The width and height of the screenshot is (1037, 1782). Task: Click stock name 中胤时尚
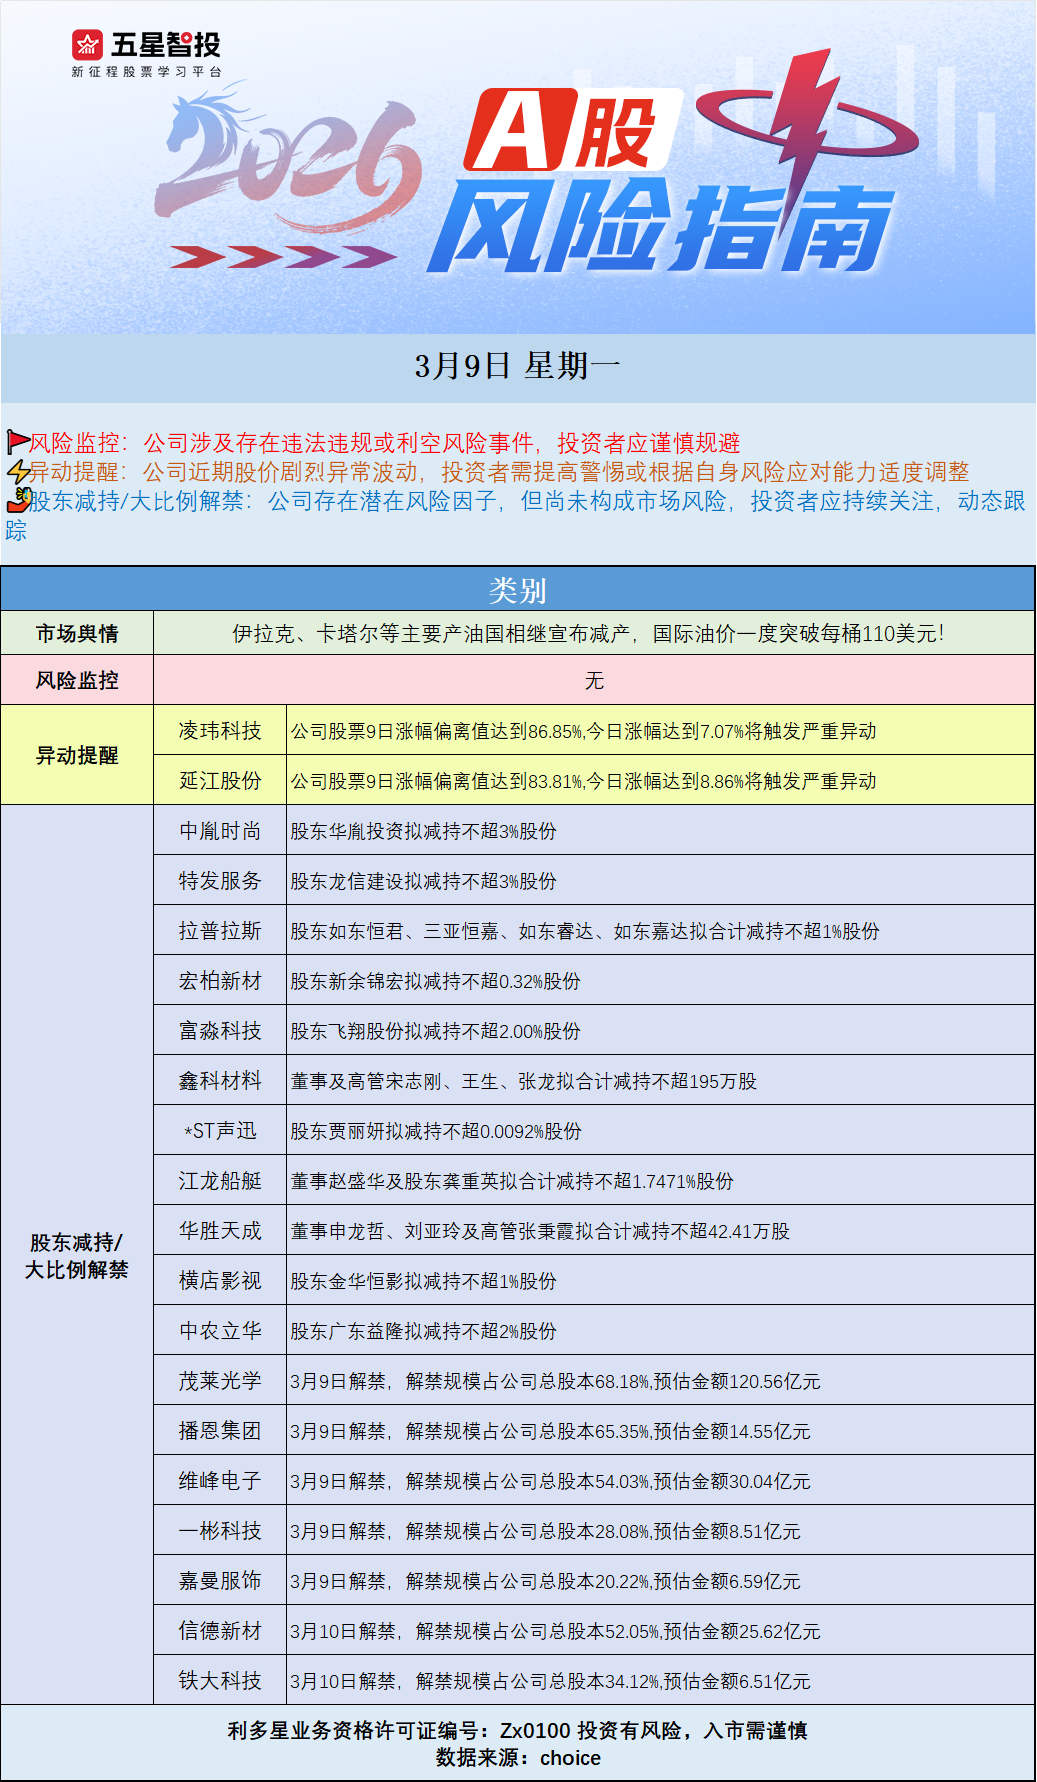coord(220,831)
